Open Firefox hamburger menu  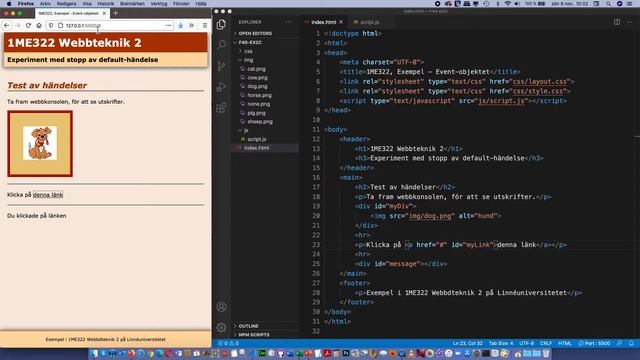pos(205,25)
